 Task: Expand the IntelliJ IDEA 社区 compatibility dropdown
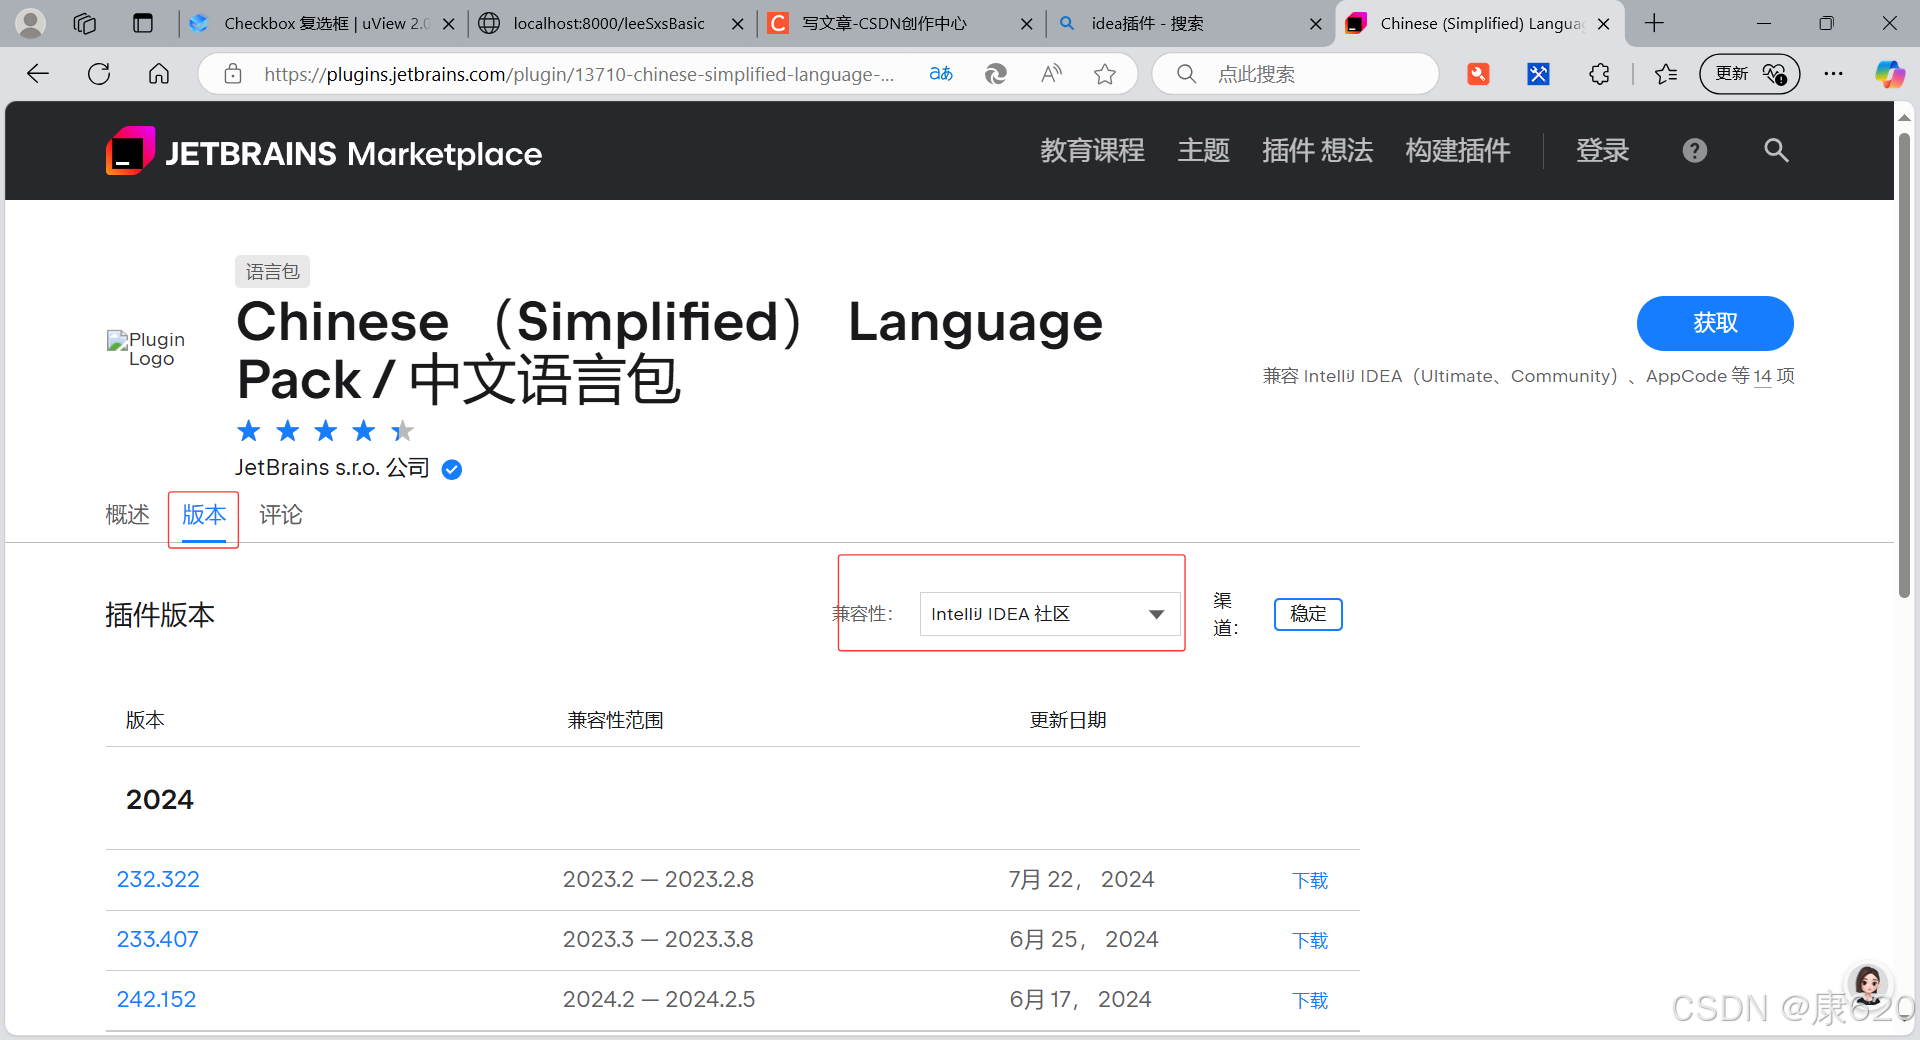pyautogui.click(x=1050, y=614)
